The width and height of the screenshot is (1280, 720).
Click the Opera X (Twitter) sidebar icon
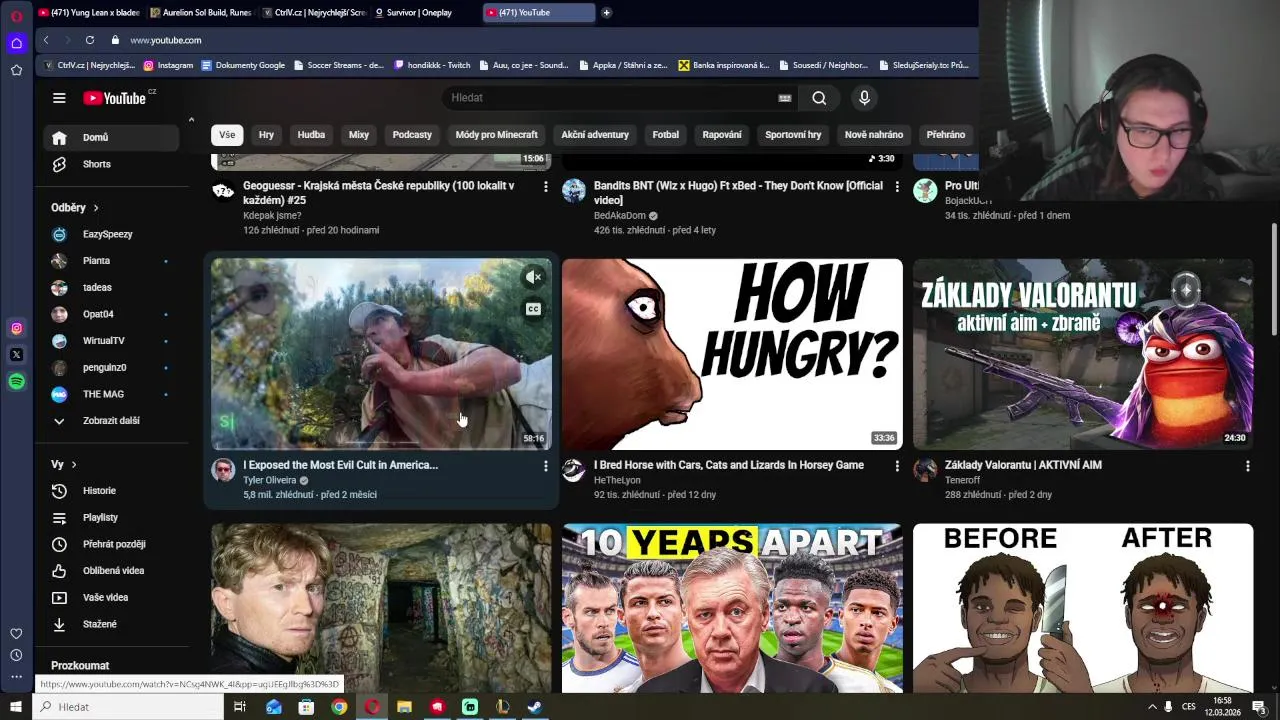[x=16, y=355]
